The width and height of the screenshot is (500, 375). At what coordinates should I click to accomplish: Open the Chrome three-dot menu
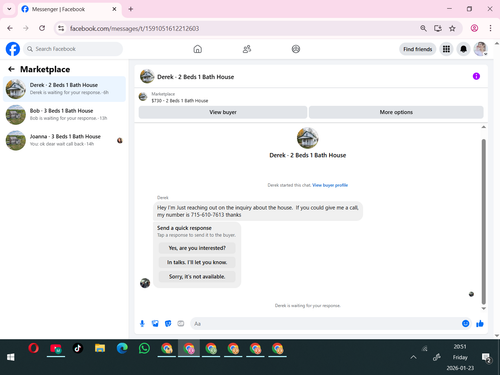[490, 28]
